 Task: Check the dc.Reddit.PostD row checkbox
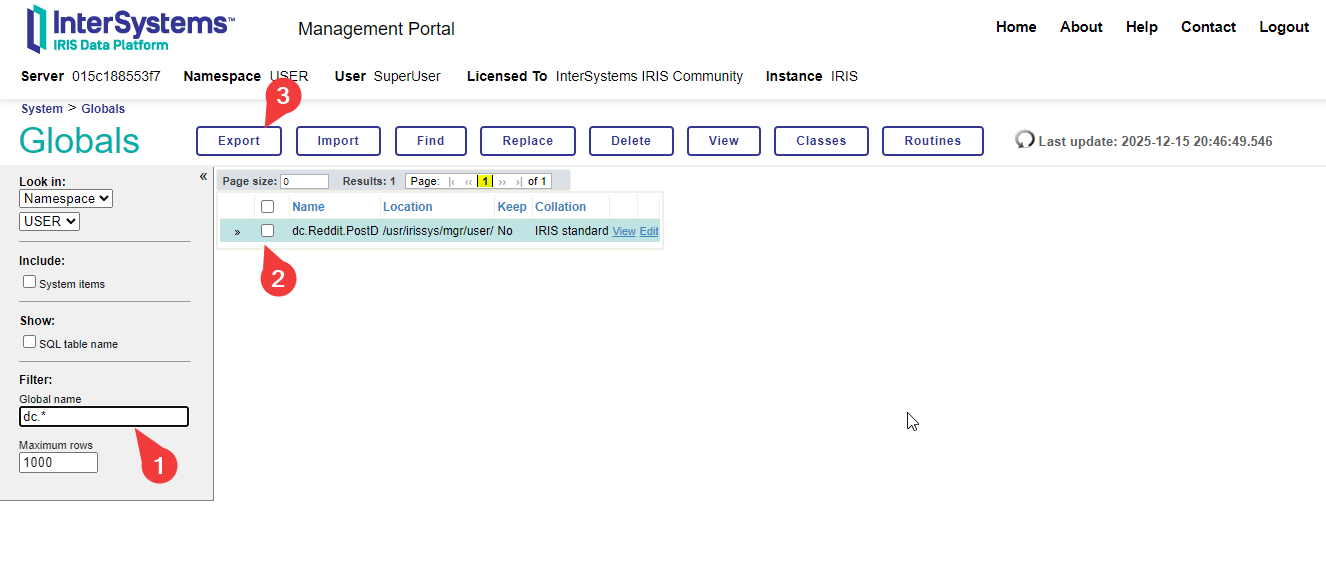[267, 231]
